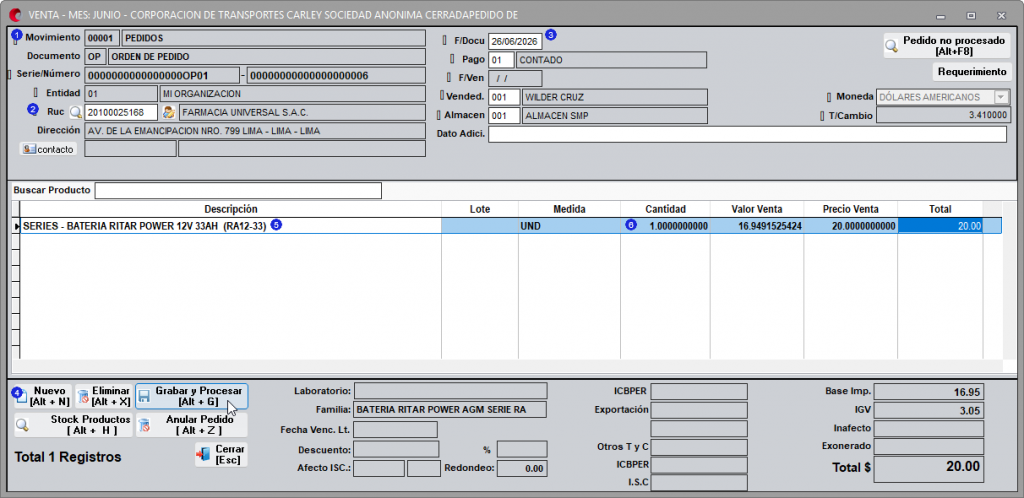This screenshot has width=1024, height=498.
Task: Click the F/Docu date field
Action: [x=515, y=40]
